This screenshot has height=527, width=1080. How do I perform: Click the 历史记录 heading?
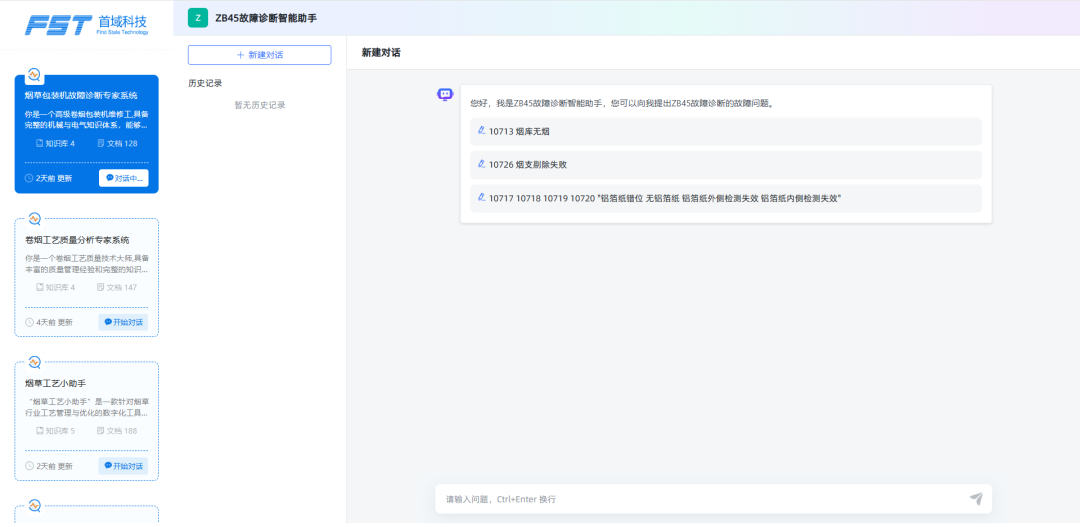pos(205,83)
